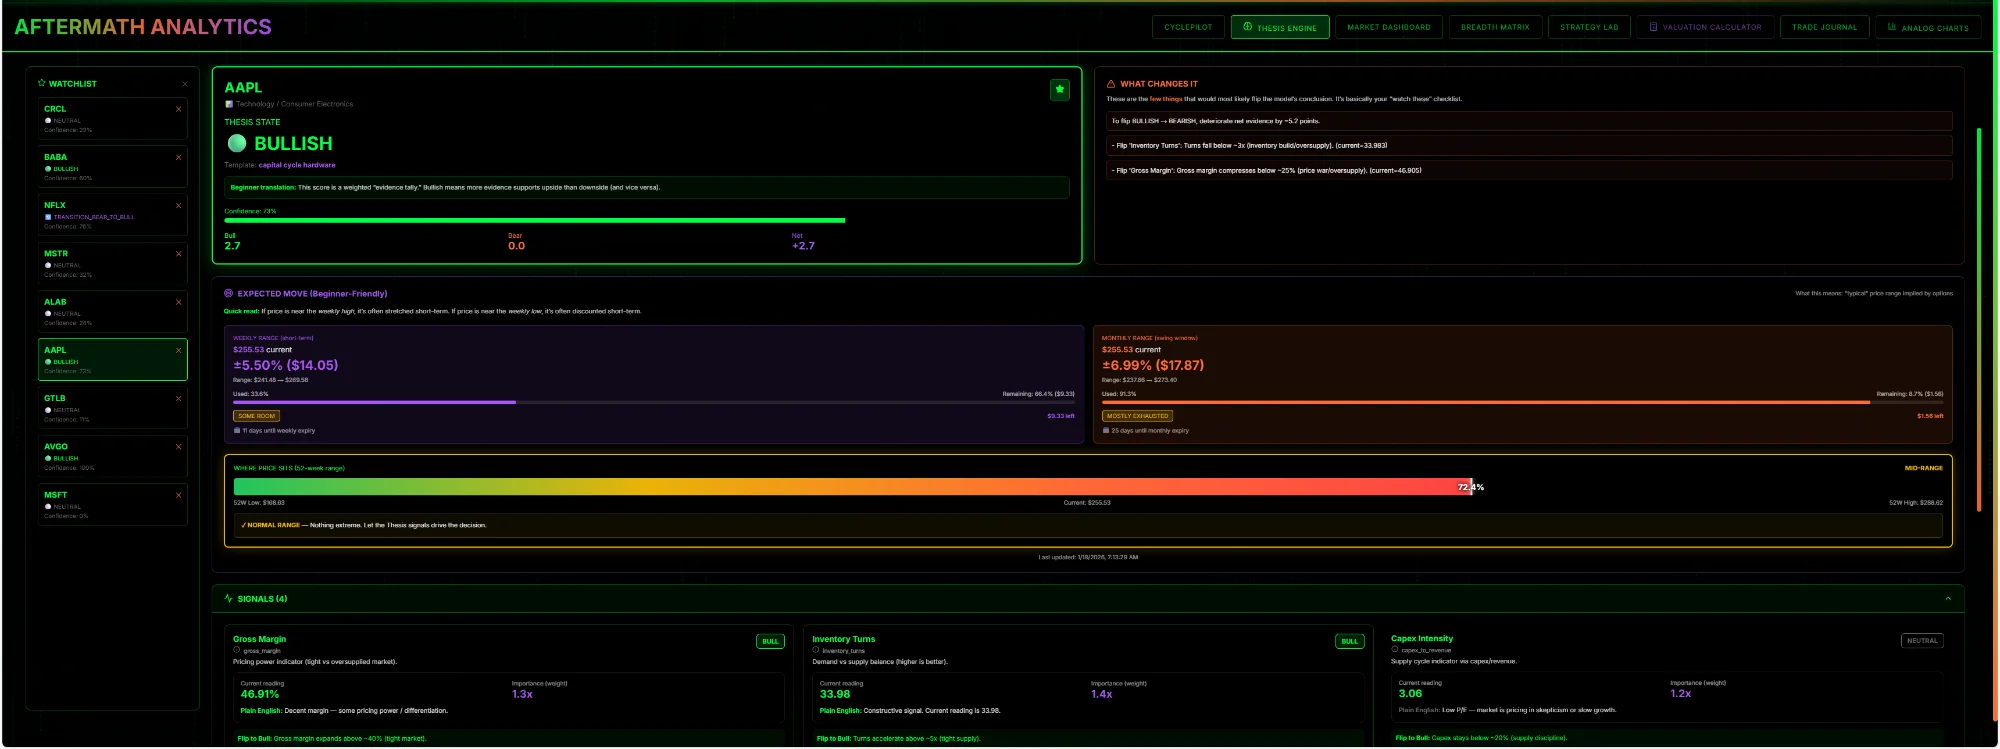Viewport: 2000px width, 749px height.
Task: Click the gross_margin info icon
Action: click(237, 650)
